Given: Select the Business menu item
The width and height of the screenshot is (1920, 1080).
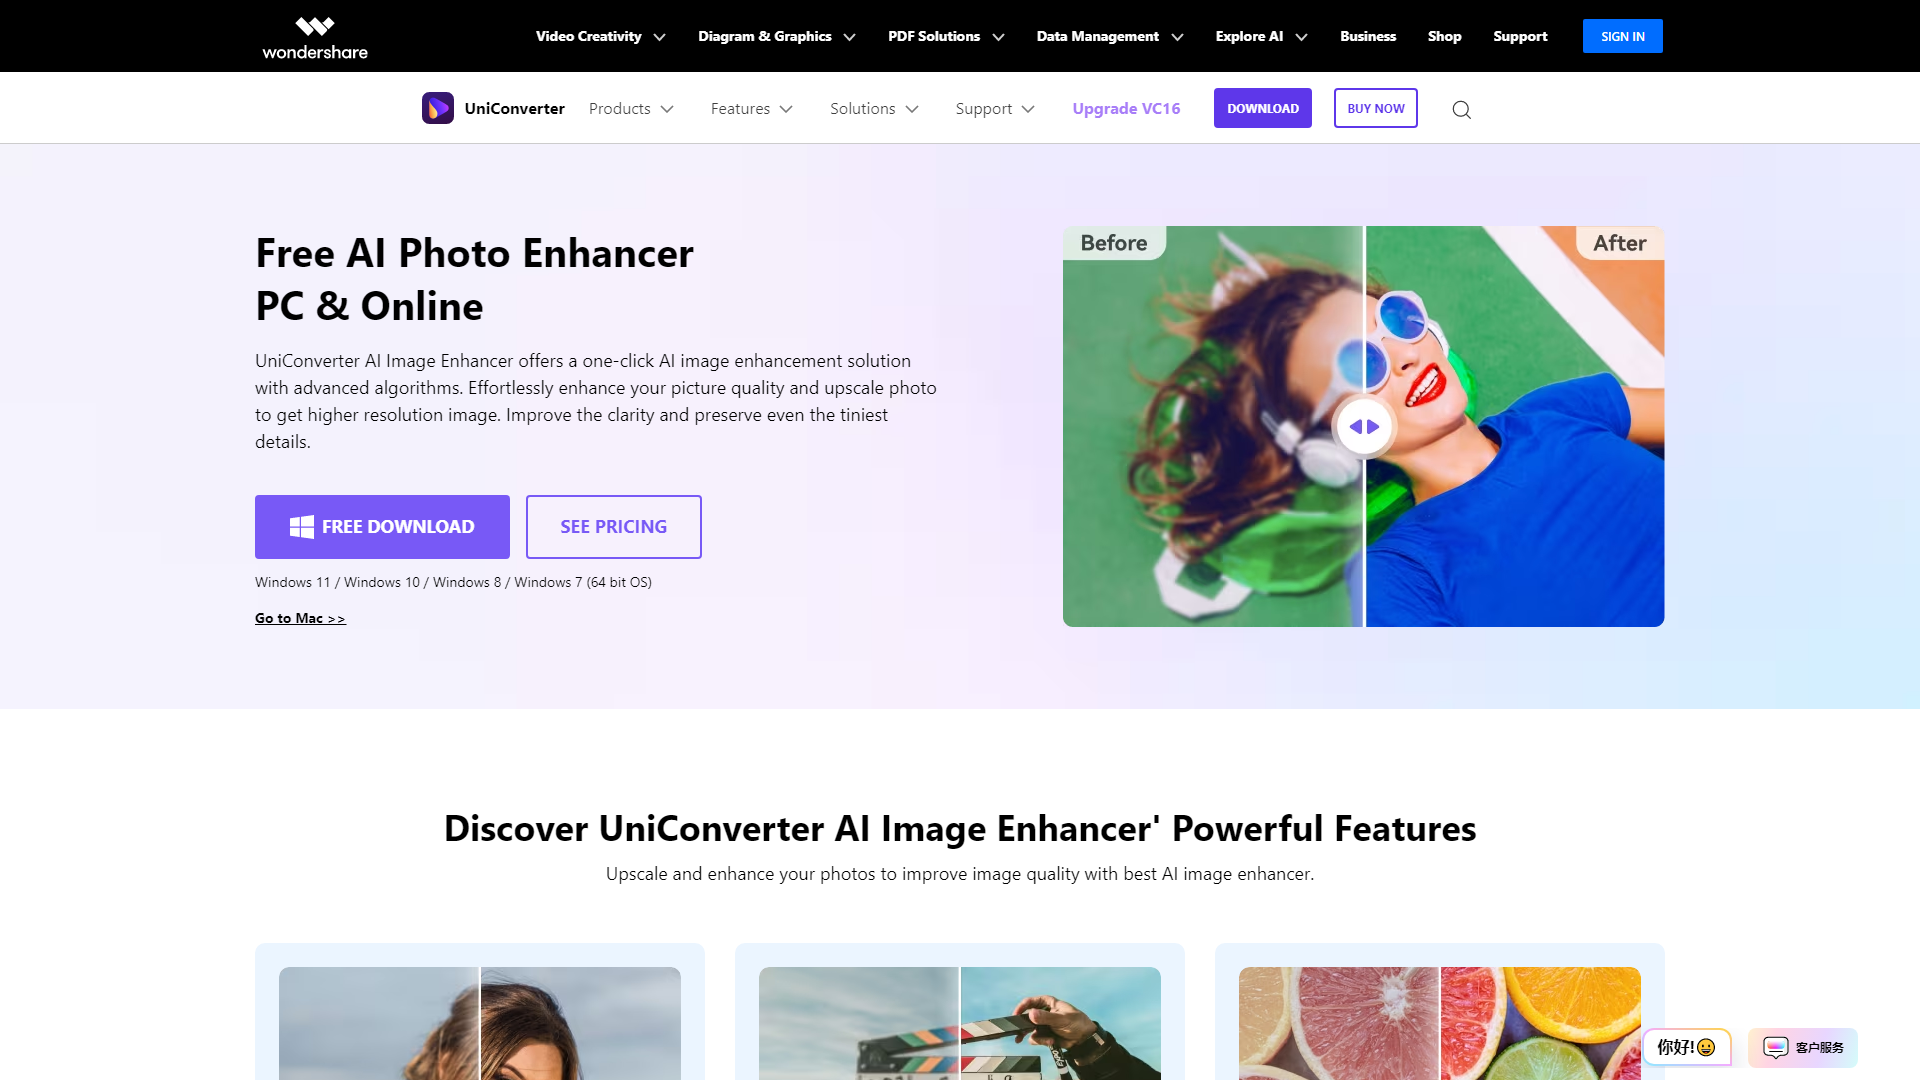Looking at the screenshot, I should [x=1367, y=36].
